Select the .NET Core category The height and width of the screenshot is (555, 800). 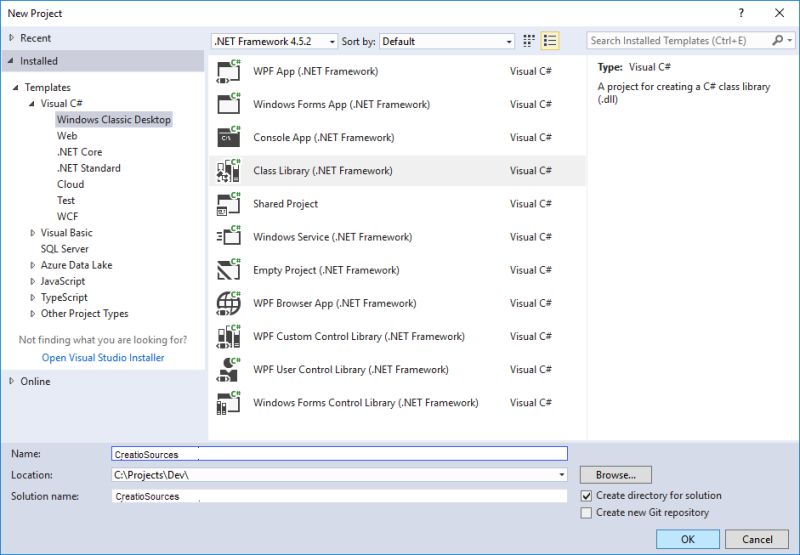coord(80,152)
